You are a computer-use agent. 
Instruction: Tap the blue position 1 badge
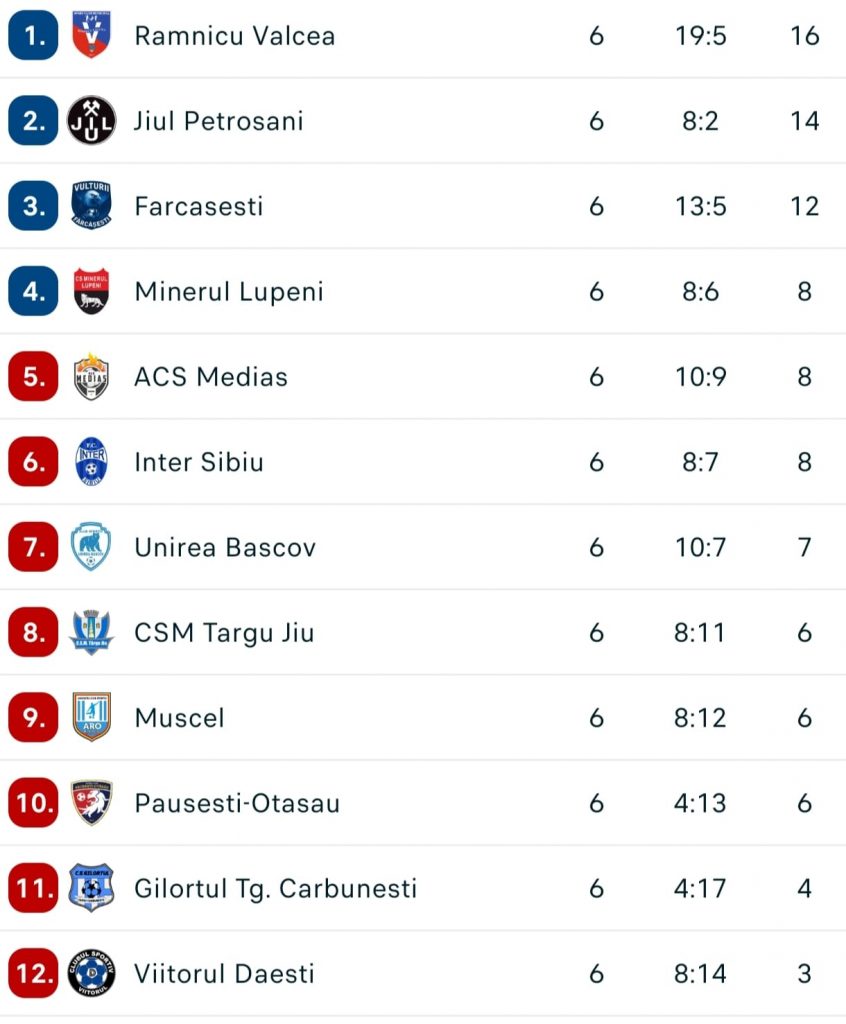click(33, 35)
